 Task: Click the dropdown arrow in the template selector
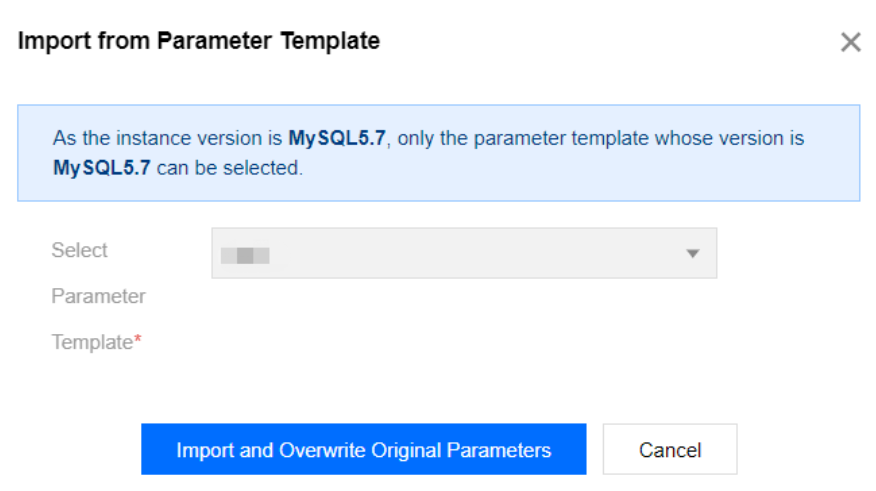click(692, 254)
